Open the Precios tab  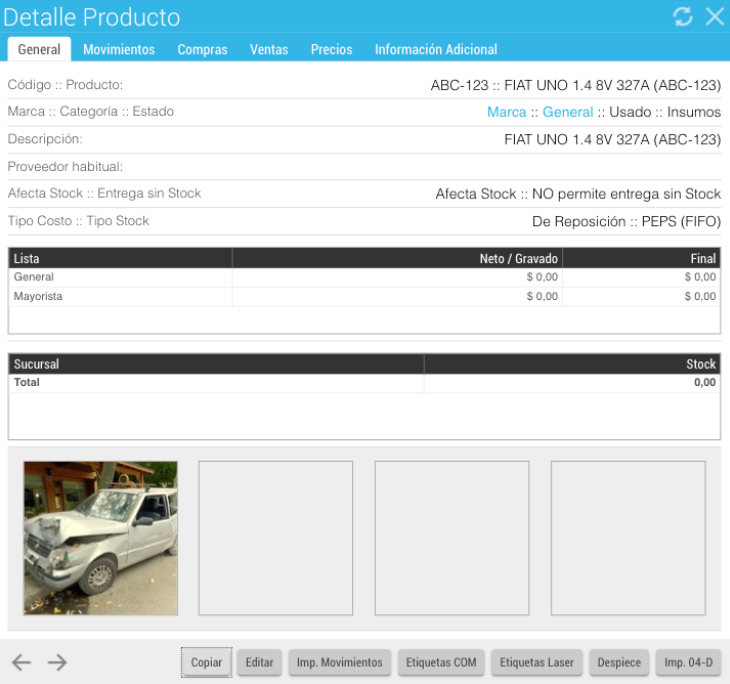pyautogui.click(x=331, y=49)
